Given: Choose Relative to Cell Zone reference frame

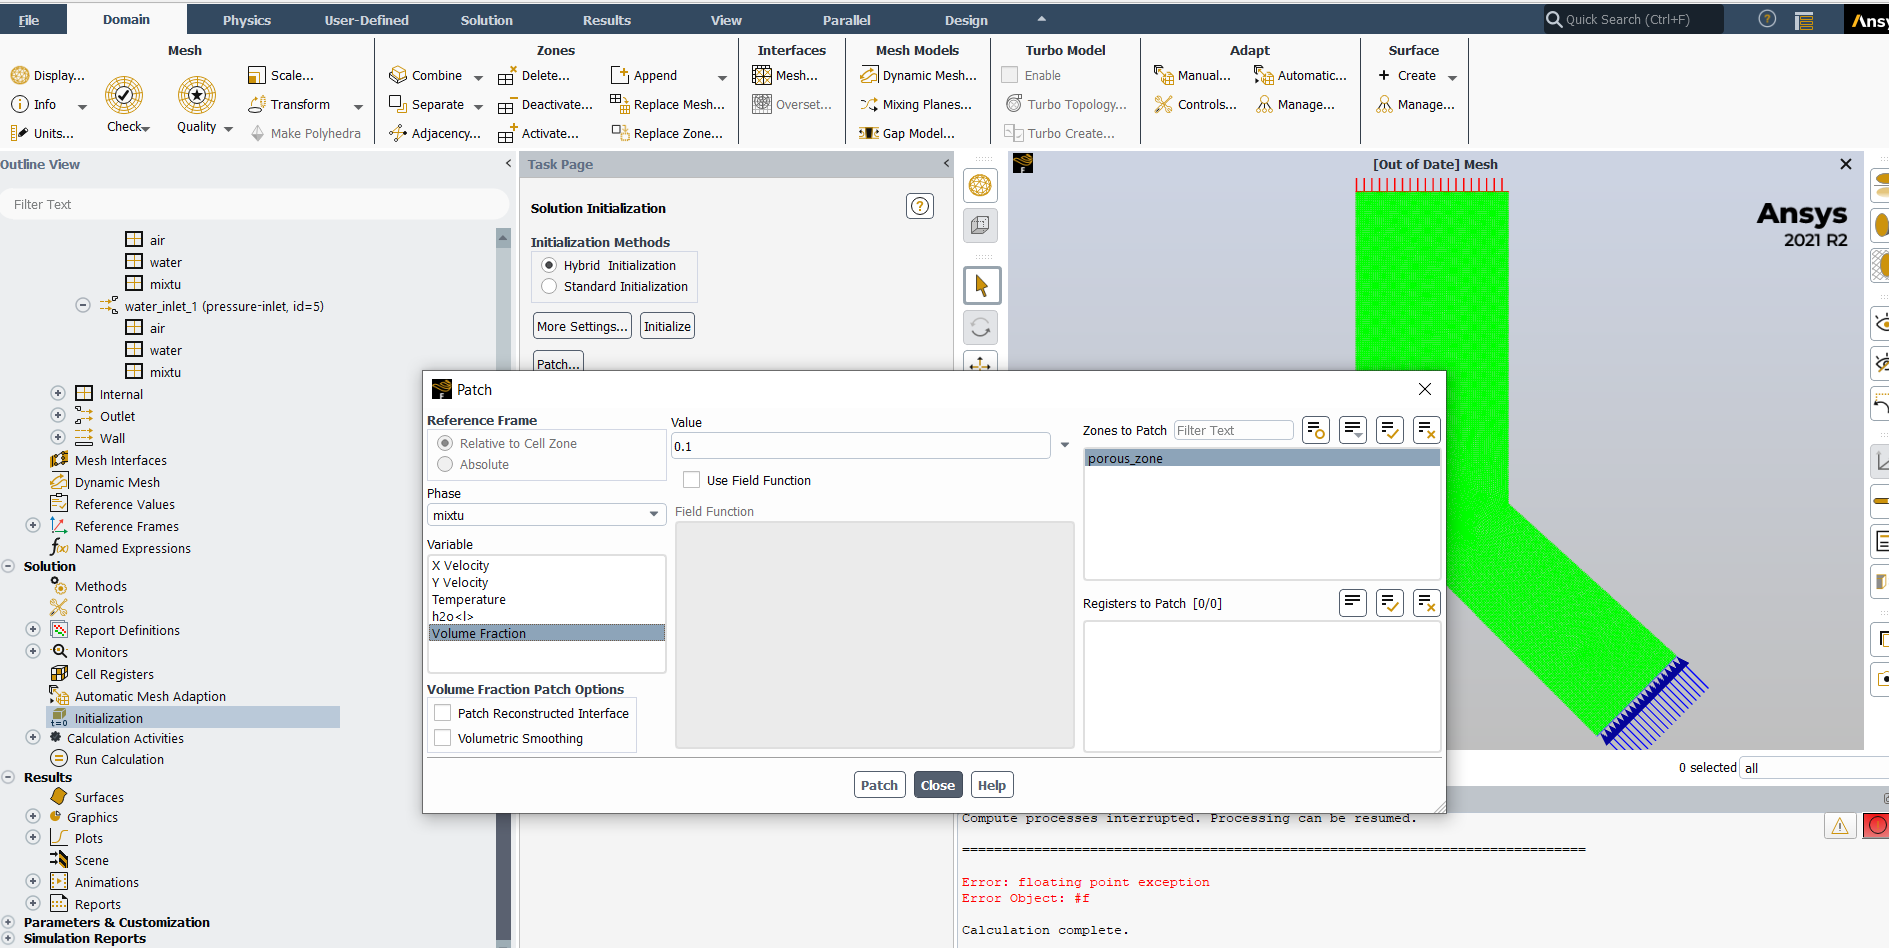Looking at the screenshot, I should (x=445, y=443).
